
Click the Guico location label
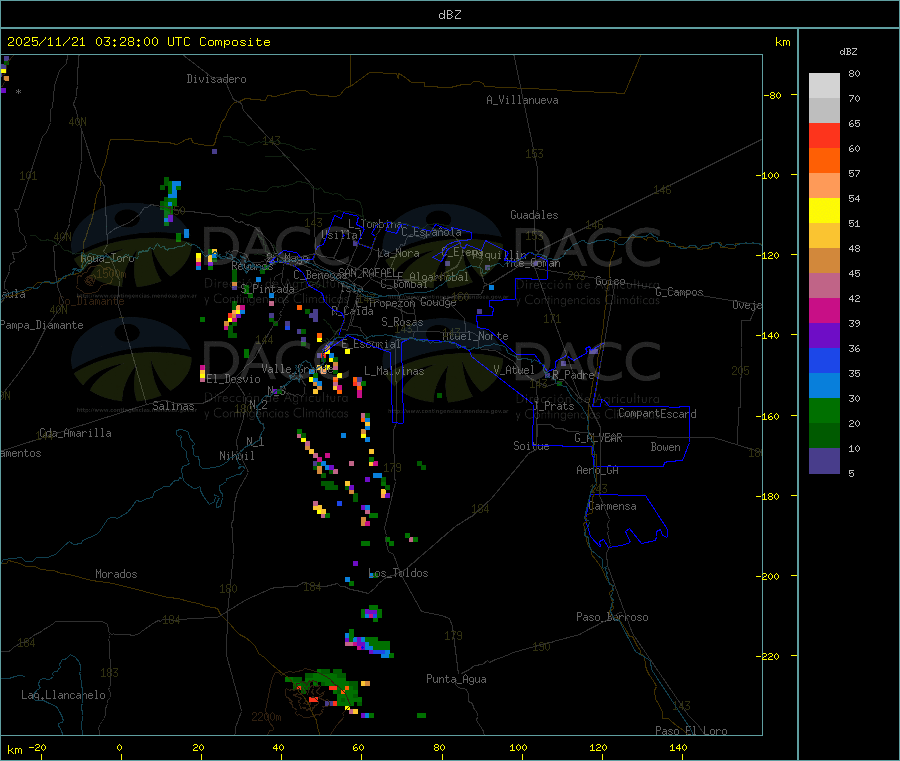click(x=610, y=281)
